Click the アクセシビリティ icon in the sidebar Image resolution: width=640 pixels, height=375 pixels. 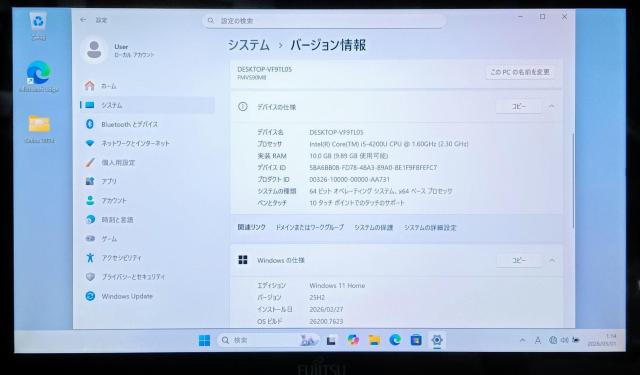point(90,257)
